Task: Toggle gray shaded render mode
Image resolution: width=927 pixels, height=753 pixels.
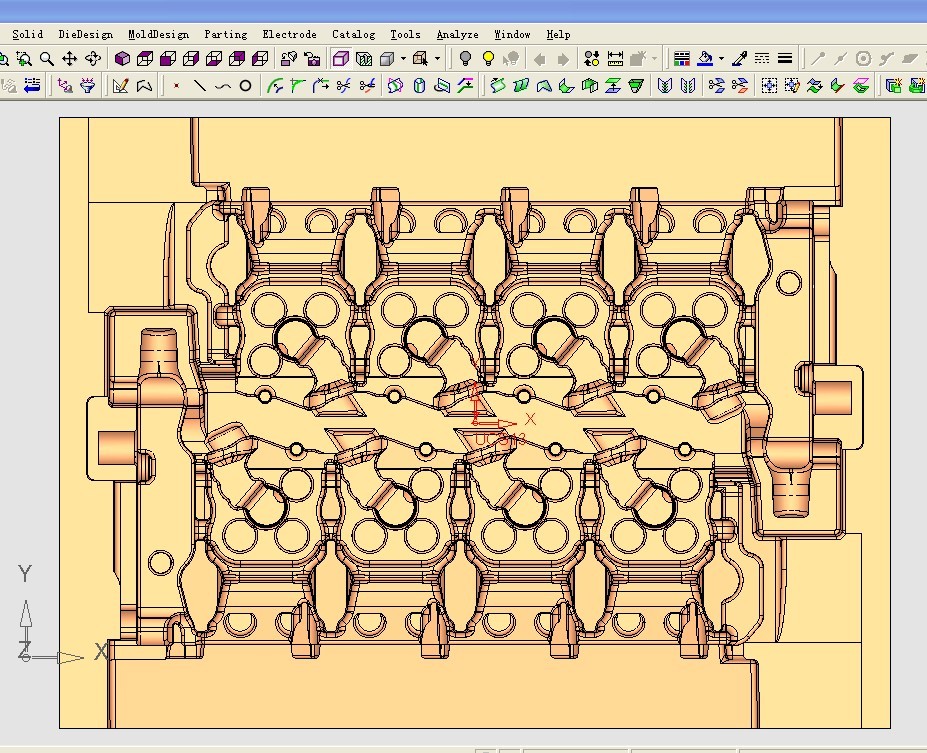Action: [x=387, y=59]
